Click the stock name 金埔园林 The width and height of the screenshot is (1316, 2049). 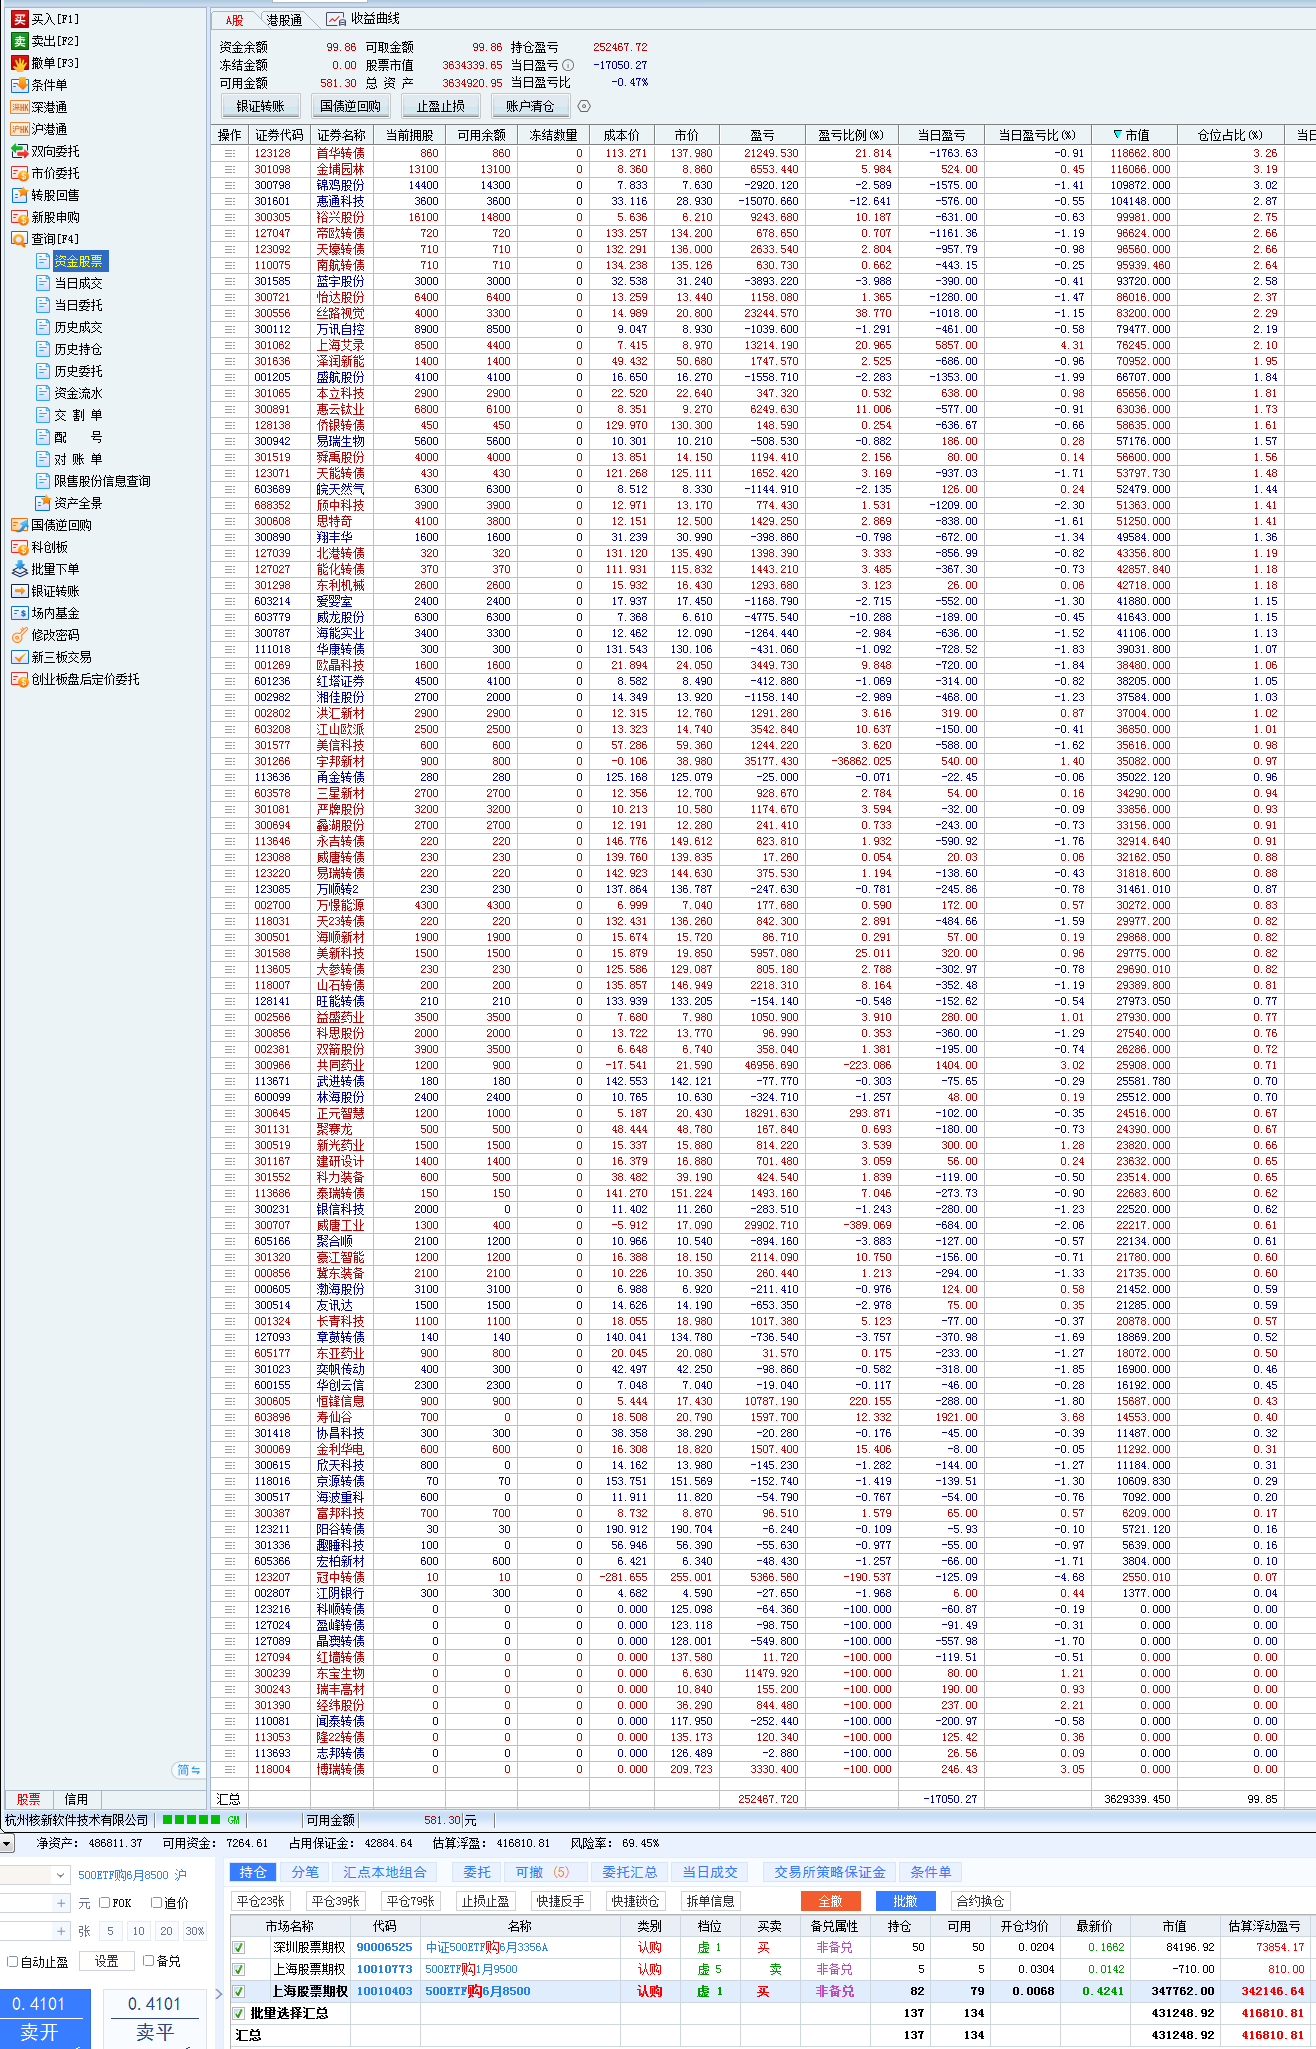tap(340, 169)
